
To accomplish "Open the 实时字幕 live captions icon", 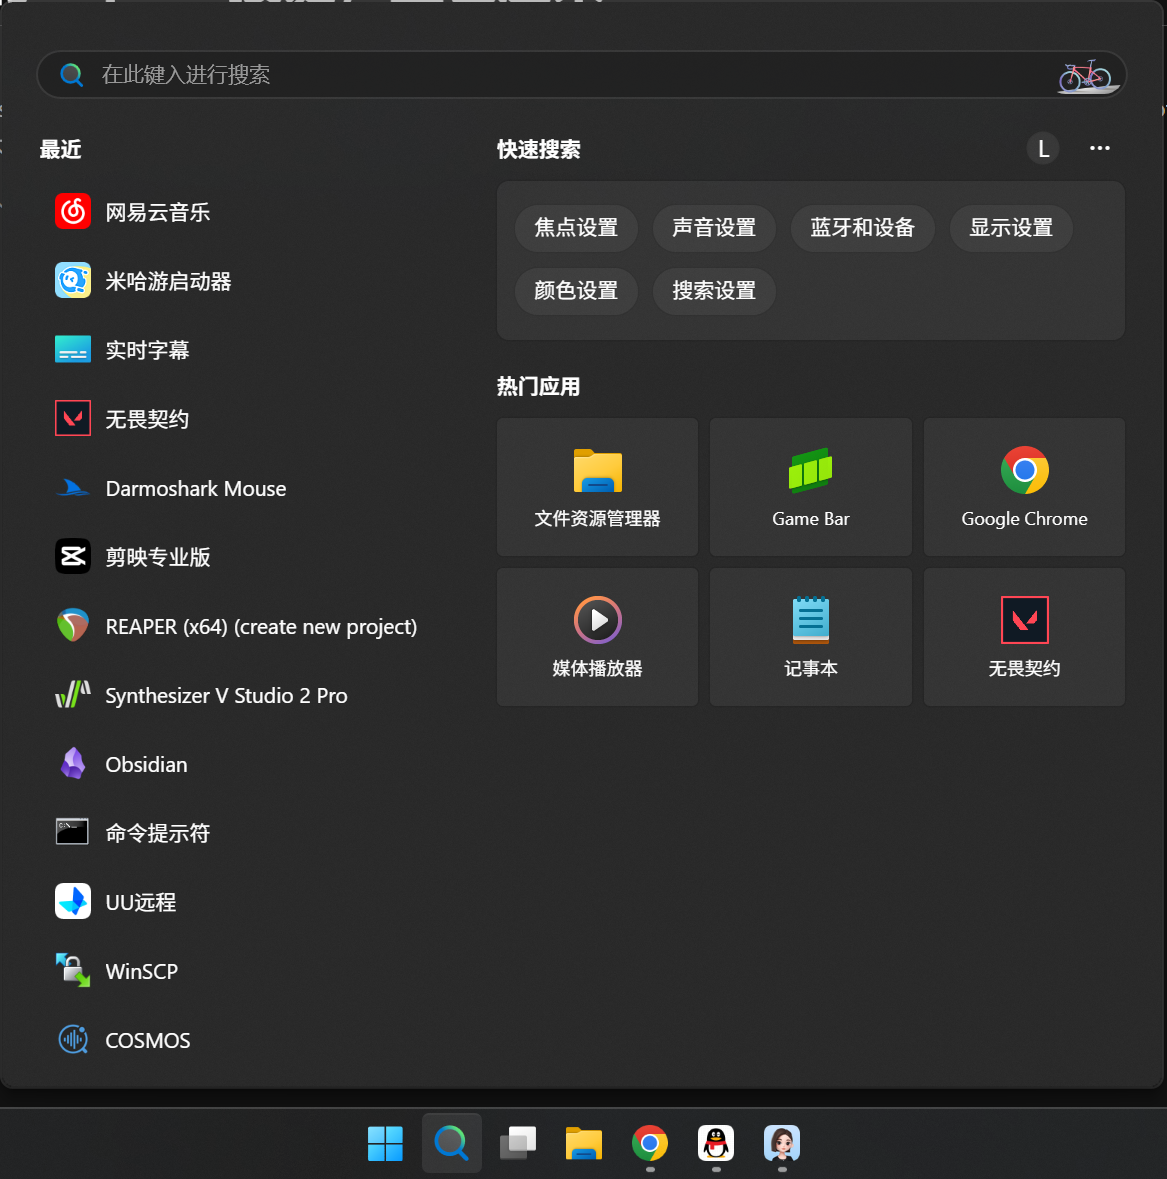I will click(x=73, y=350).
